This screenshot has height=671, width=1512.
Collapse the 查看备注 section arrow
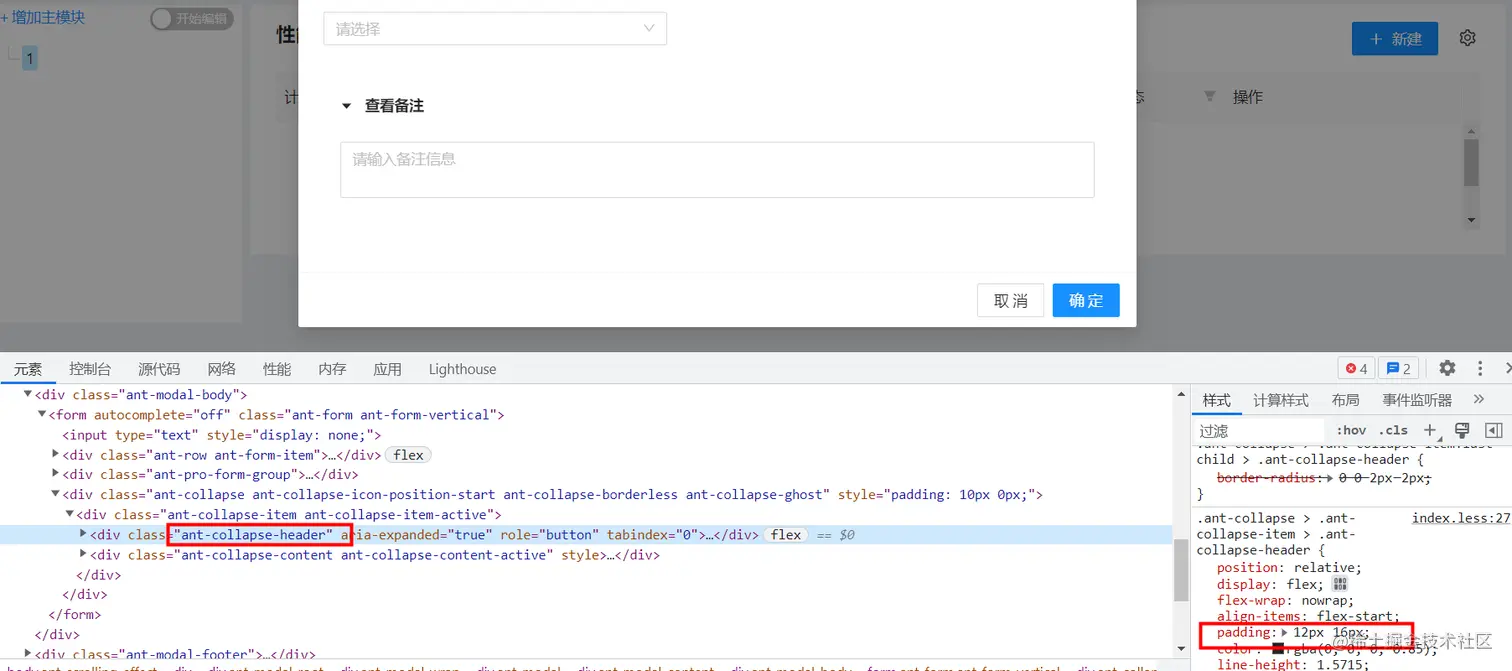click(347, 105)
